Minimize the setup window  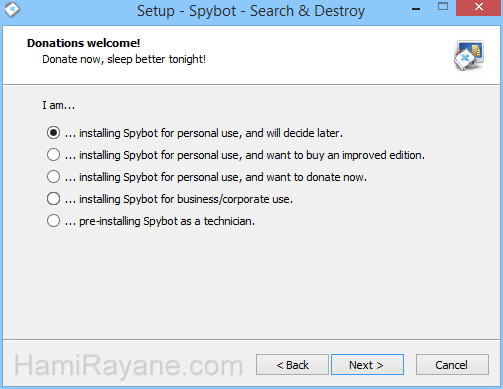point(416,9)
